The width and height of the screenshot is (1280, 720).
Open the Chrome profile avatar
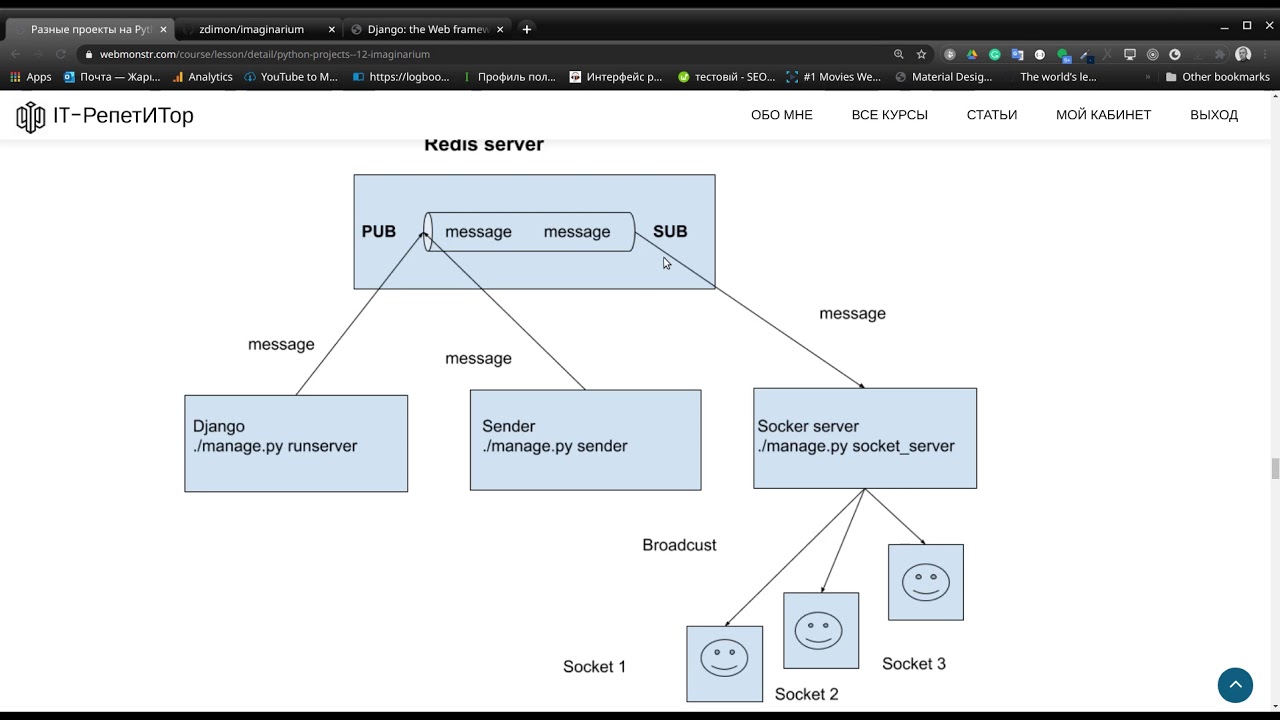1243,54
